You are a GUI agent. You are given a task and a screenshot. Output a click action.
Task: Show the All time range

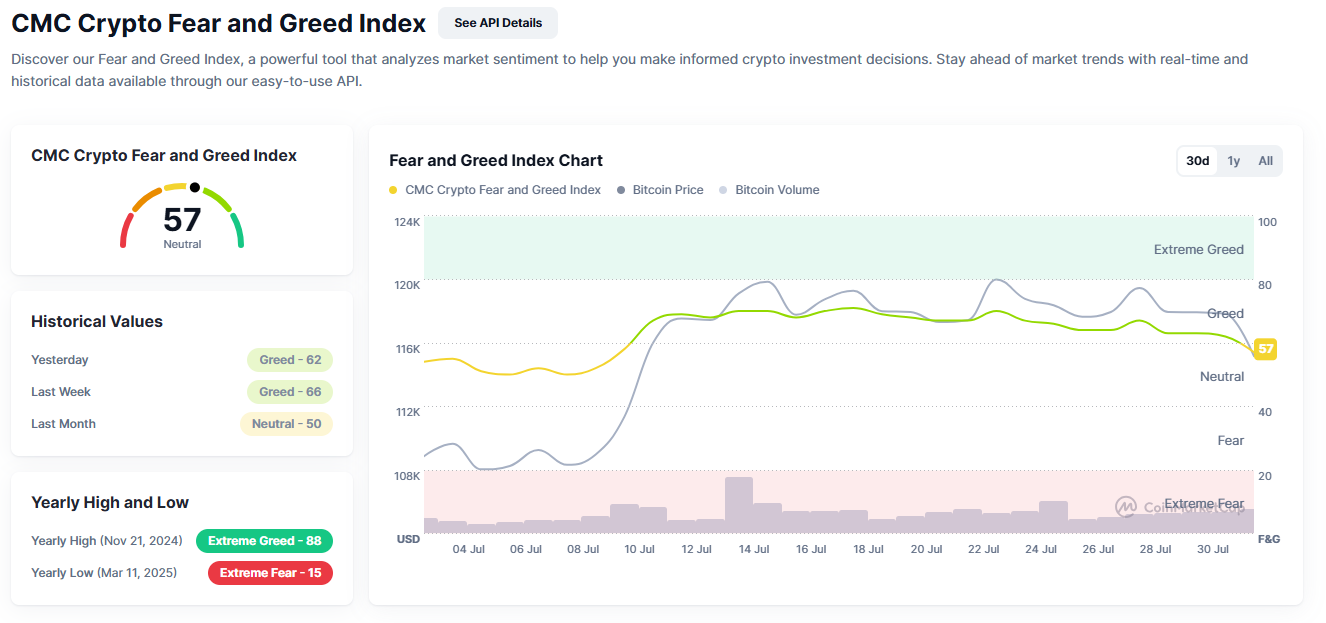(x=1266, y=161)
